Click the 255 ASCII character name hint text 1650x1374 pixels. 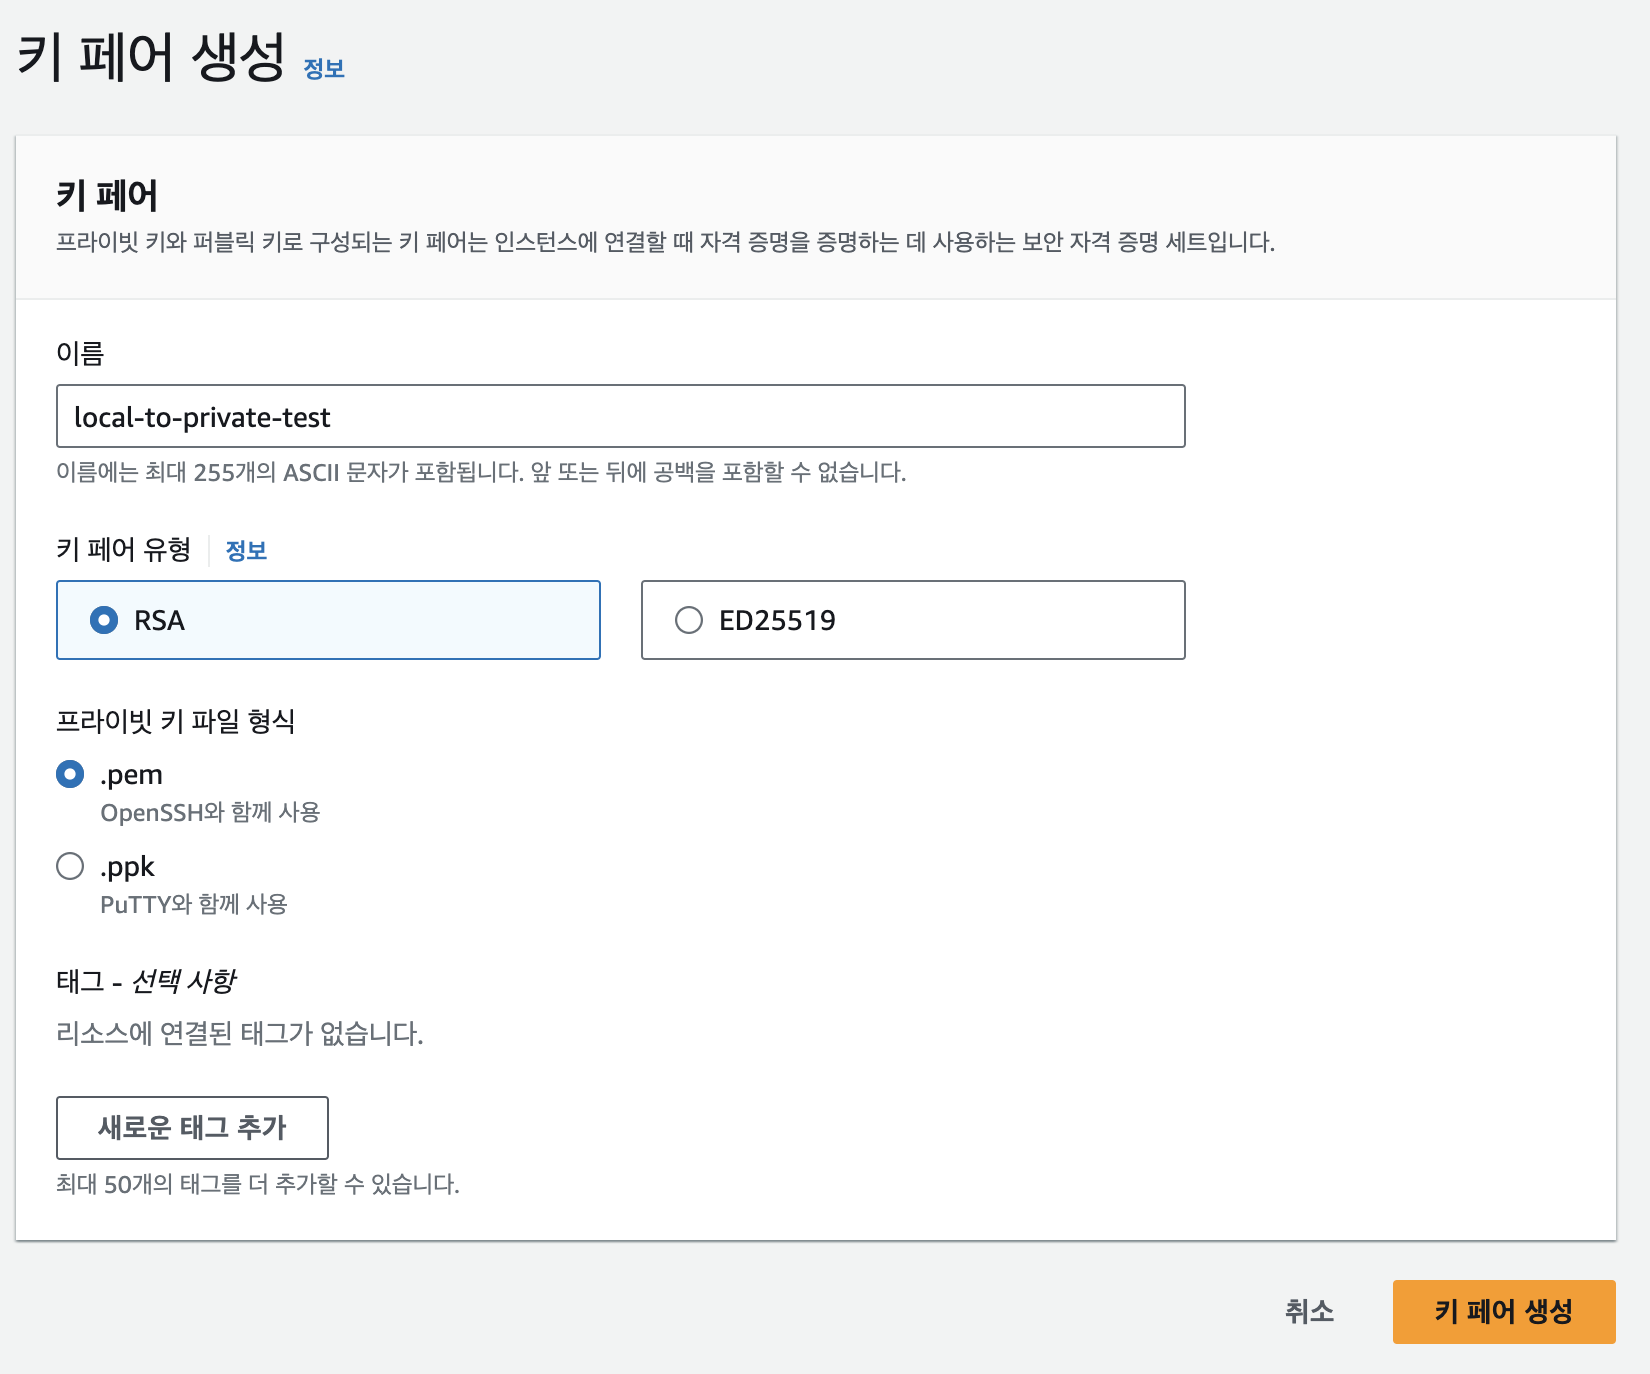[481, 472]
